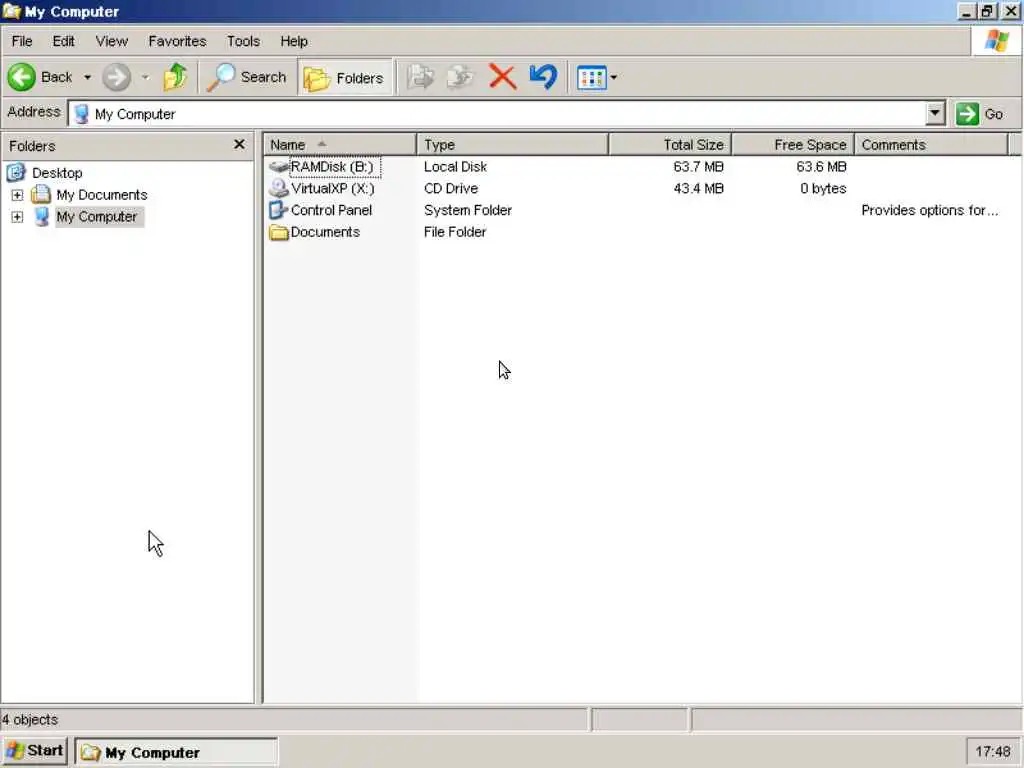1024x768 pixels.
Task: Click My Computer taskbar button
Action: (176, 752)
